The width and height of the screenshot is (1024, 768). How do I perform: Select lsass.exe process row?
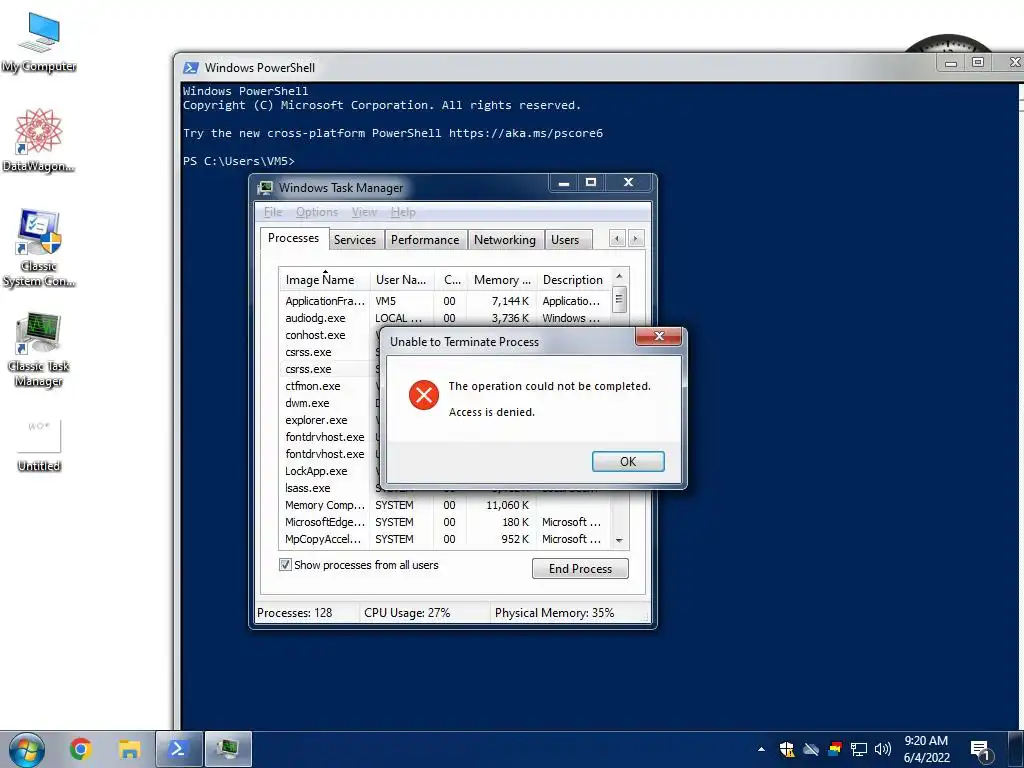coord(328,488)
